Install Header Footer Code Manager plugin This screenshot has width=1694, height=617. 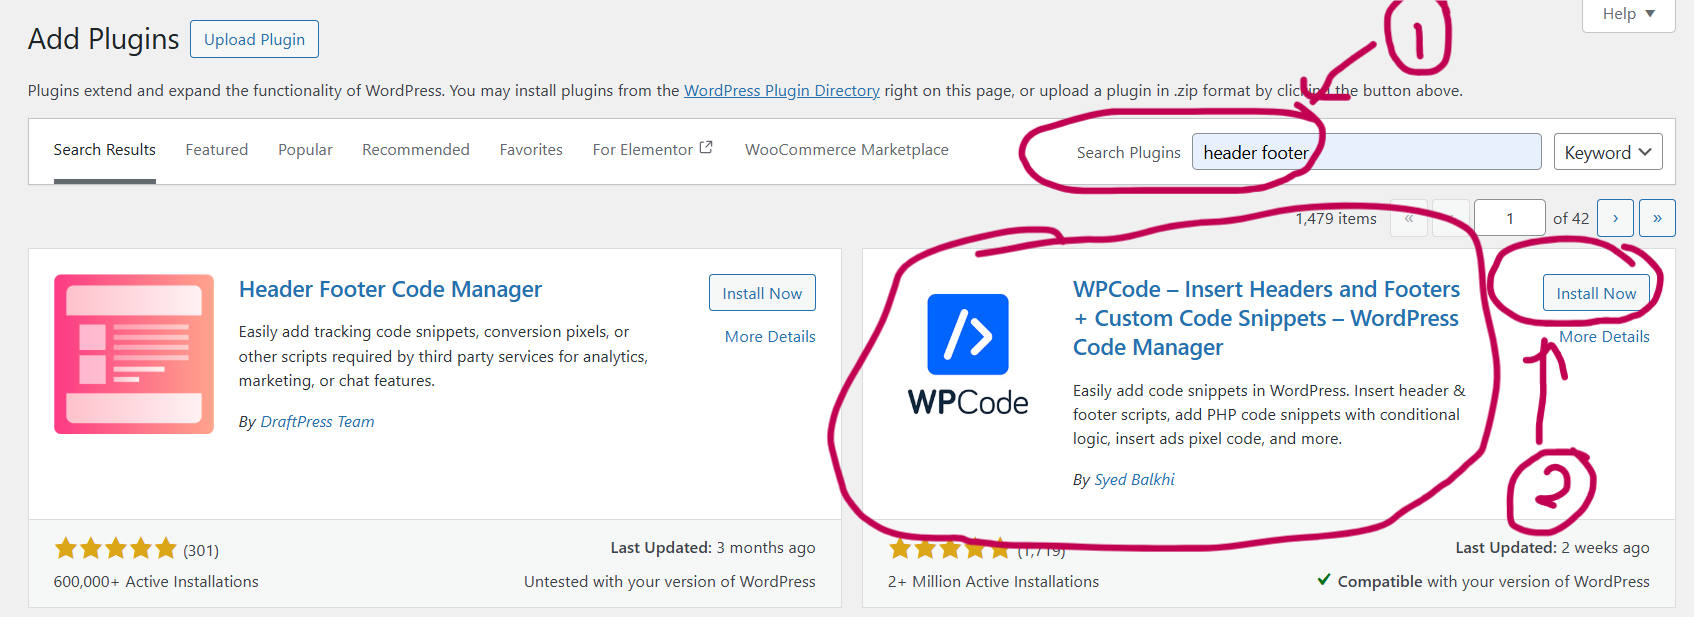pyautogui.click(x=762, y=293)
